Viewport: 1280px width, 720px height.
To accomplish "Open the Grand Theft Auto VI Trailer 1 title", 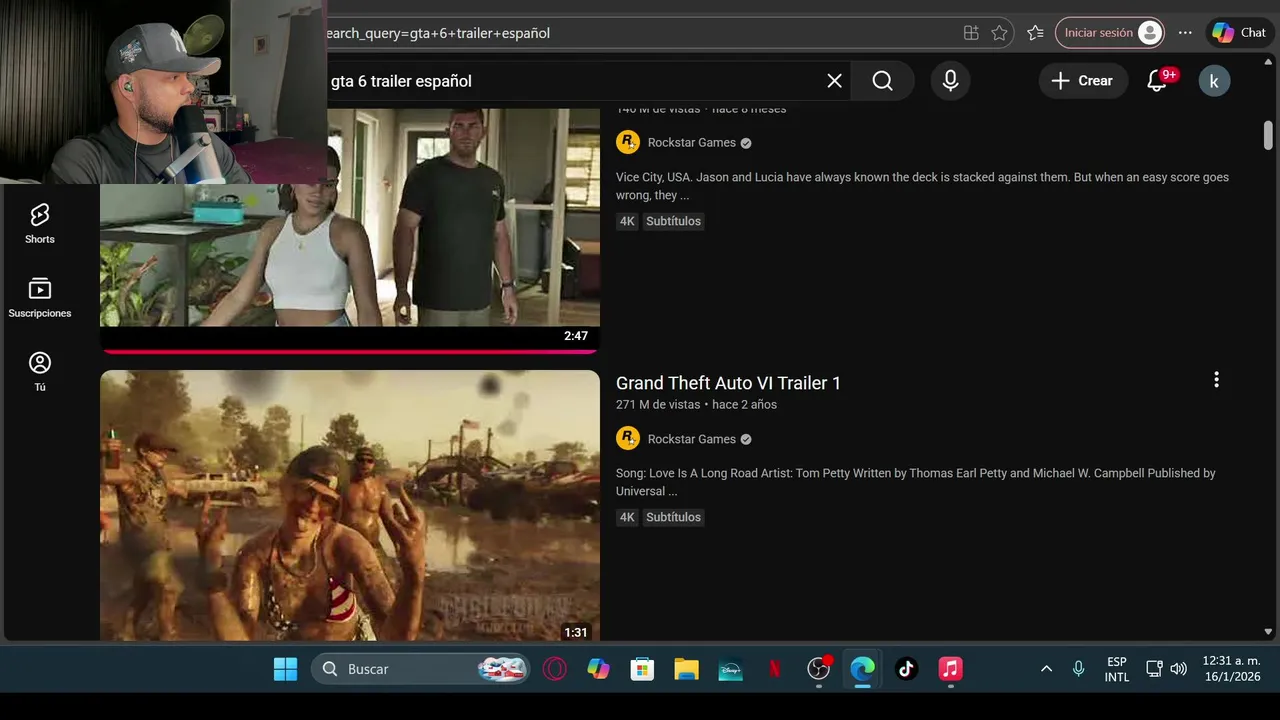I will coord(728,383).
